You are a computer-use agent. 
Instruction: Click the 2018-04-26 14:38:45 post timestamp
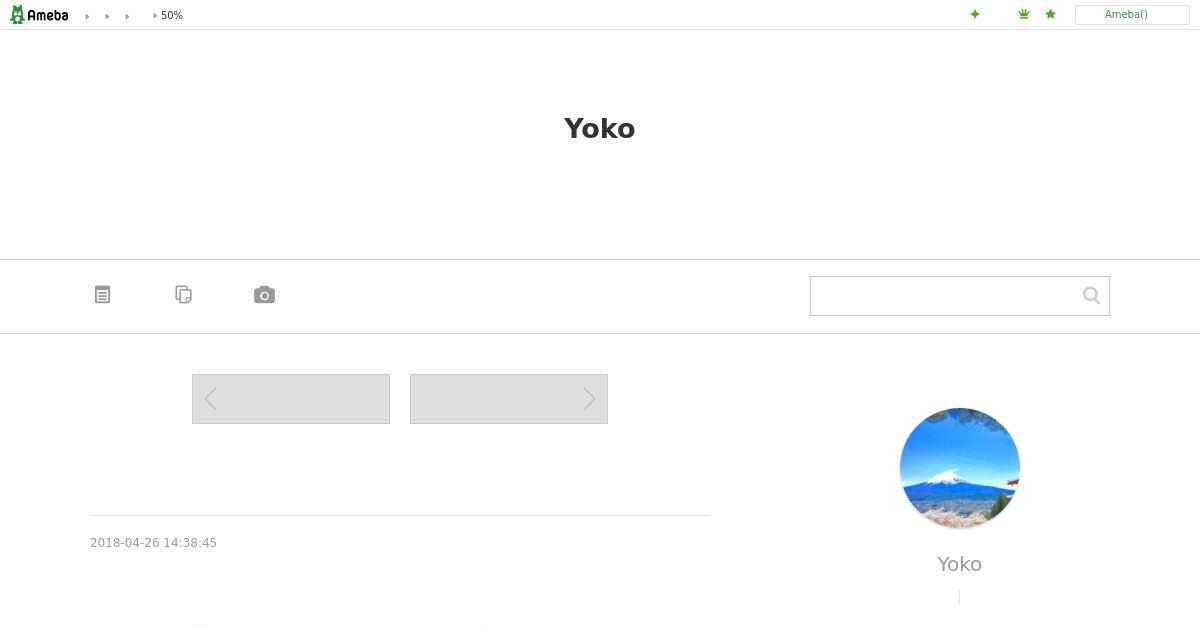153,543
